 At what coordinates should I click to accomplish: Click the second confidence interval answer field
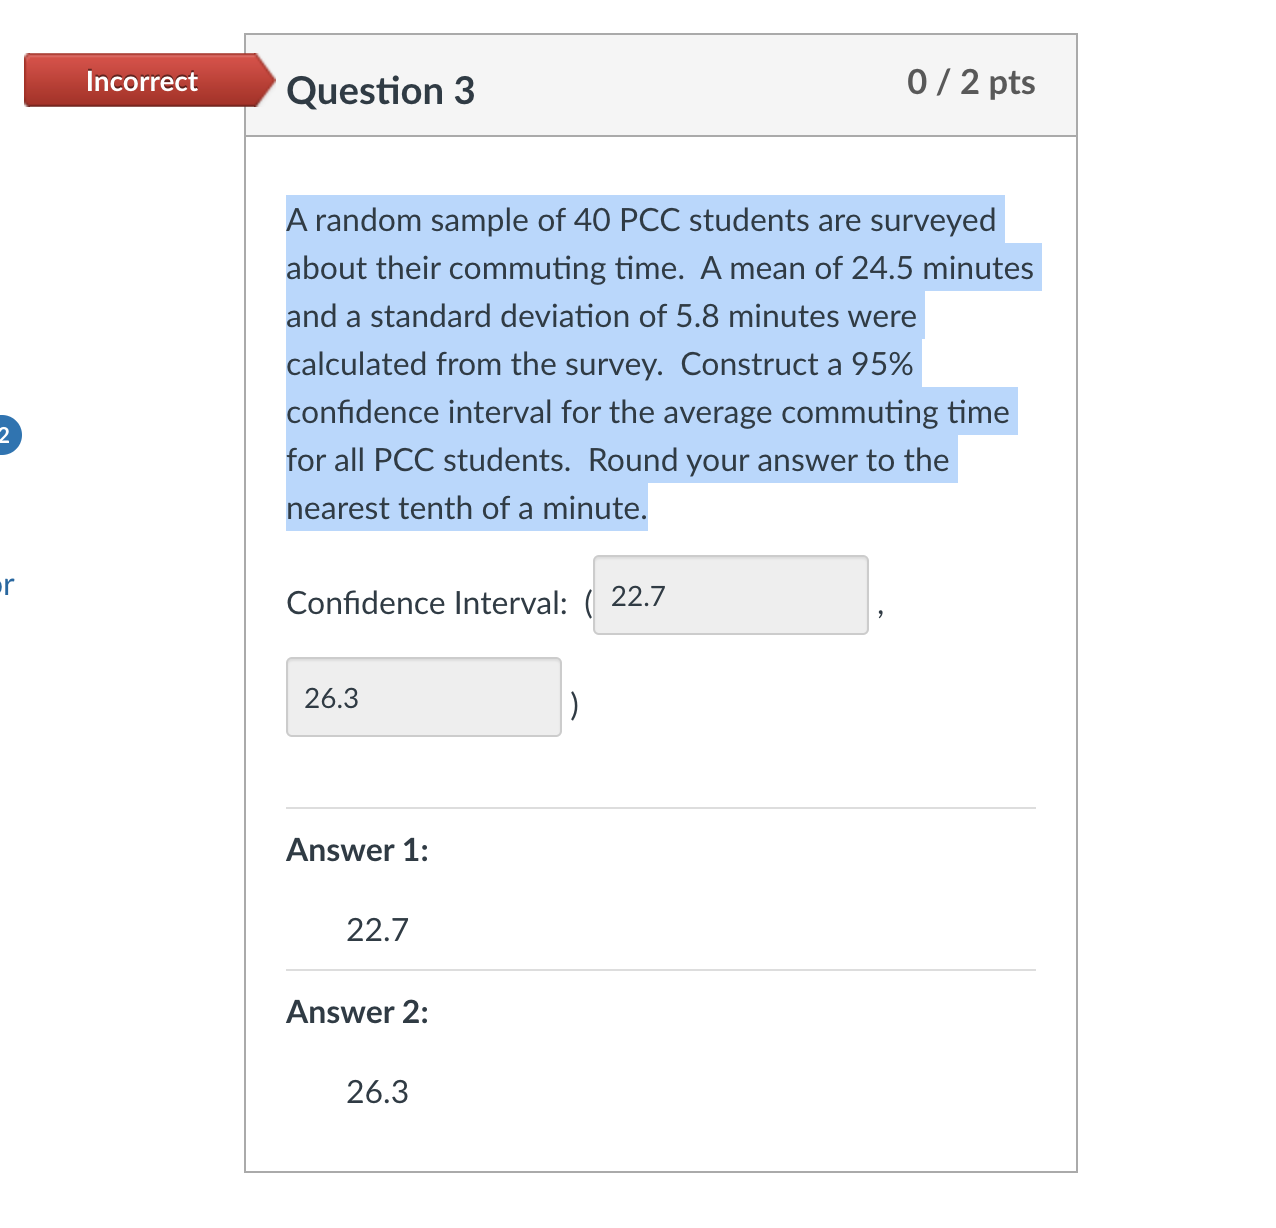click(423, 697)
